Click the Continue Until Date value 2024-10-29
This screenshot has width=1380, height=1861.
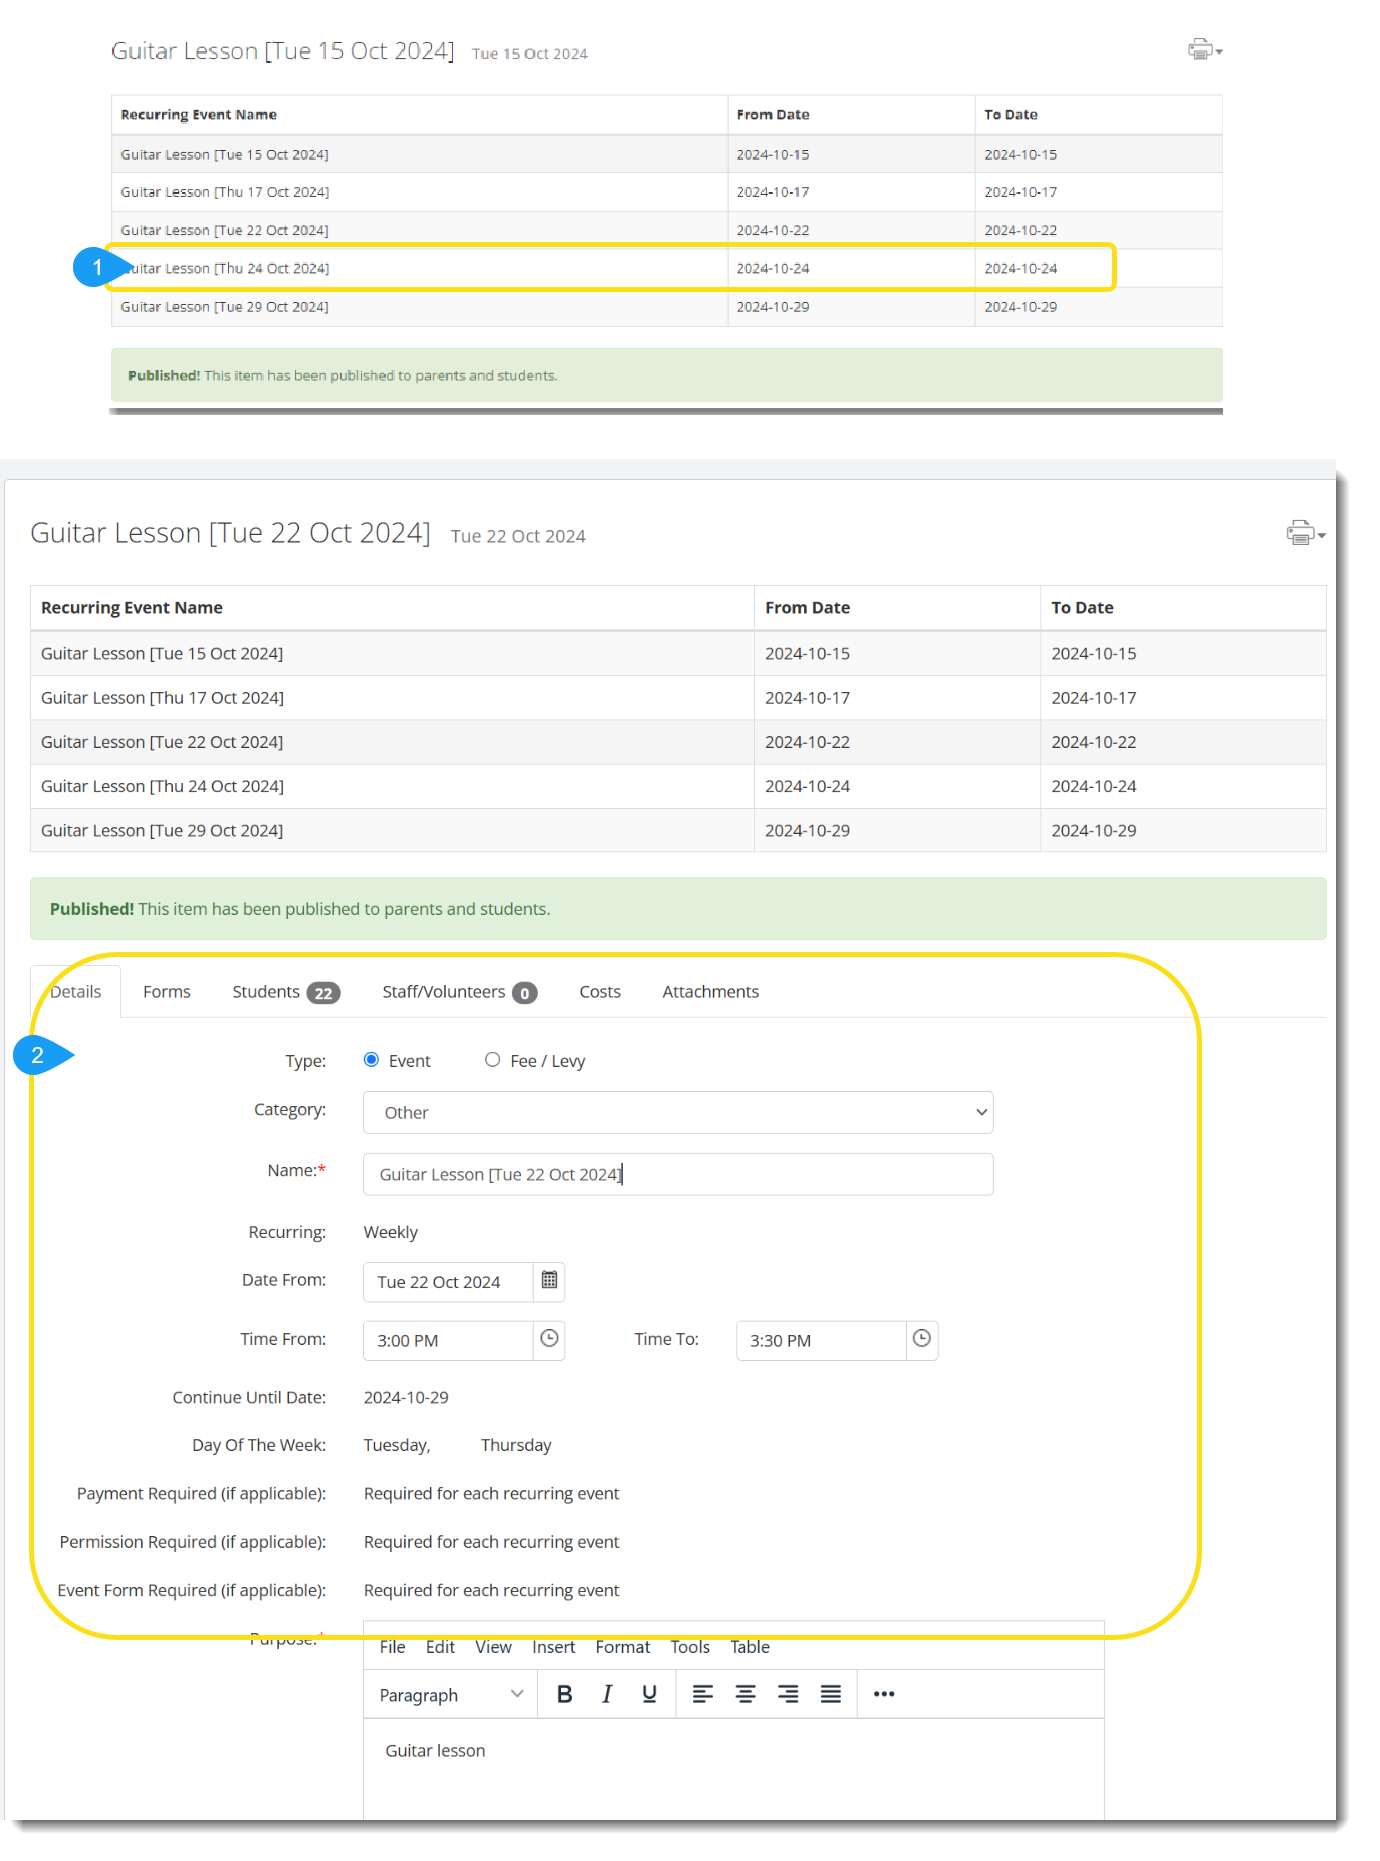pos(406,1397)
